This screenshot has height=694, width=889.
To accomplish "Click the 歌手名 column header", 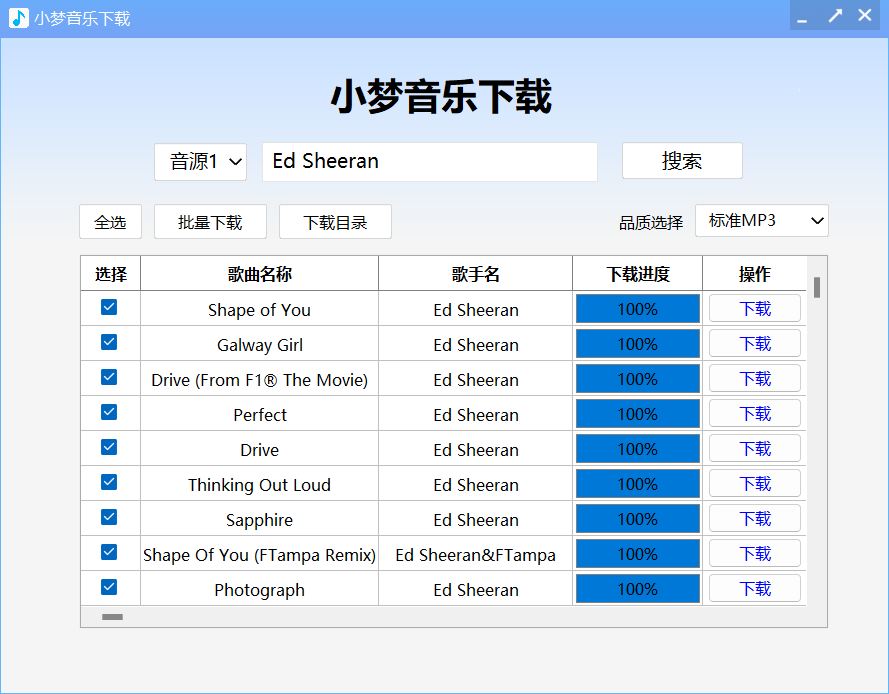I will point(476,274).
